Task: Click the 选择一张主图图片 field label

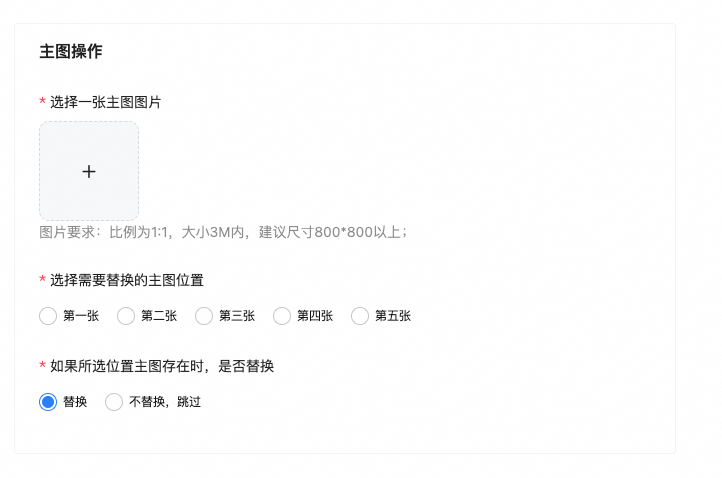Action: point(105,102)
